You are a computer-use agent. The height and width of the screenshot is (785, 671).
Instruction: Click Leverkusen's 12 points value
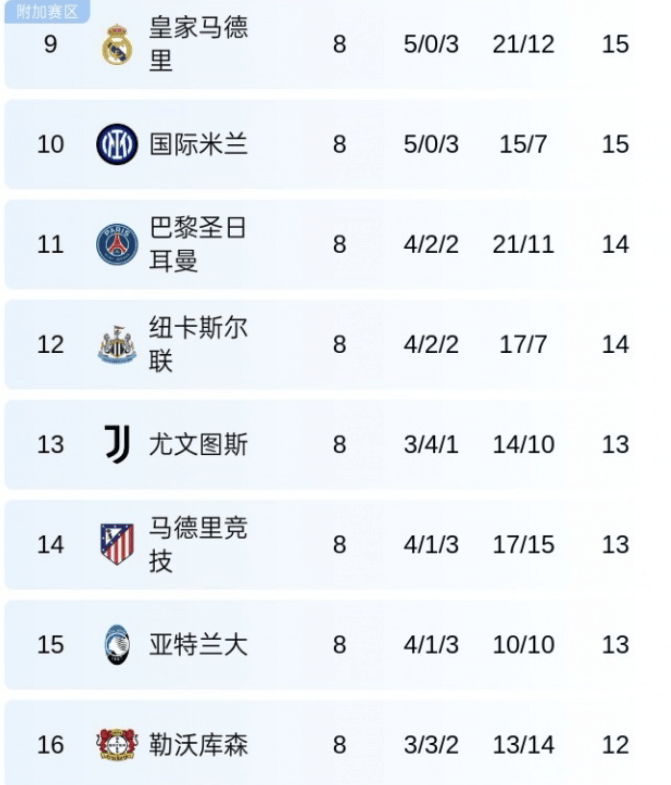(x=615, y=744)
